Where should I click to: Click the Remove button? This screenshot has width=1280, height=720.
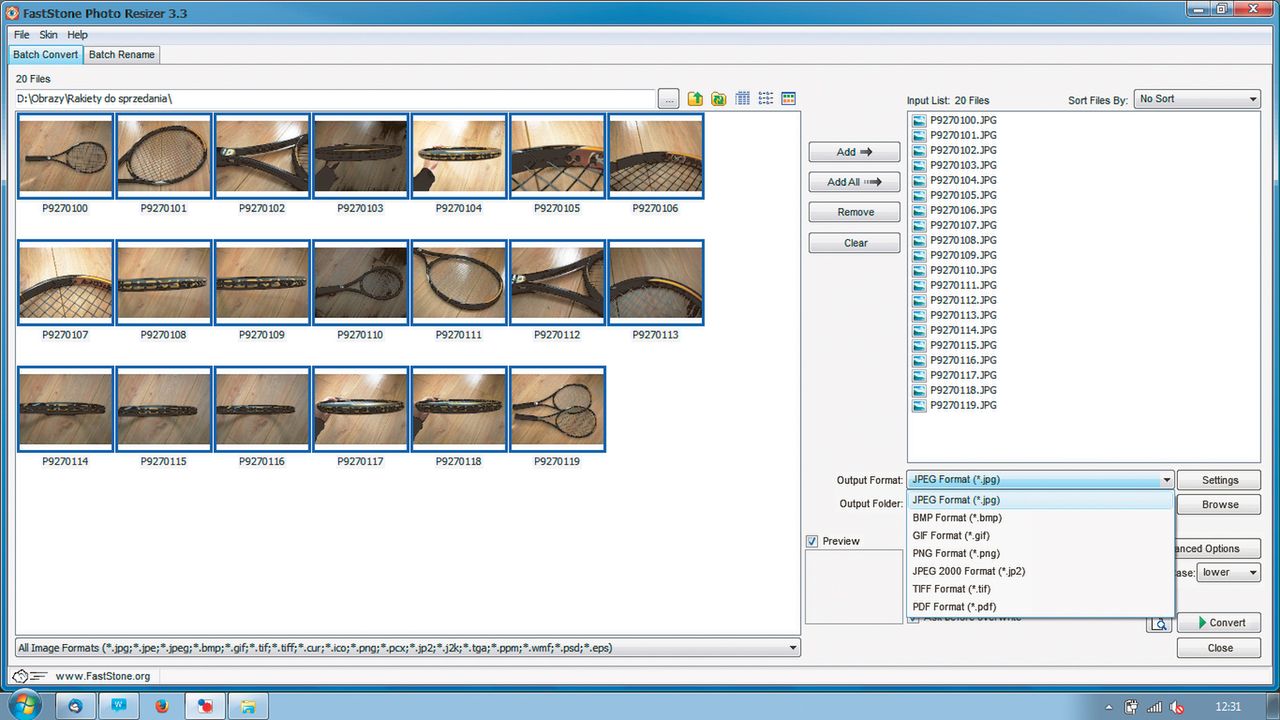(x=854, y=212)
